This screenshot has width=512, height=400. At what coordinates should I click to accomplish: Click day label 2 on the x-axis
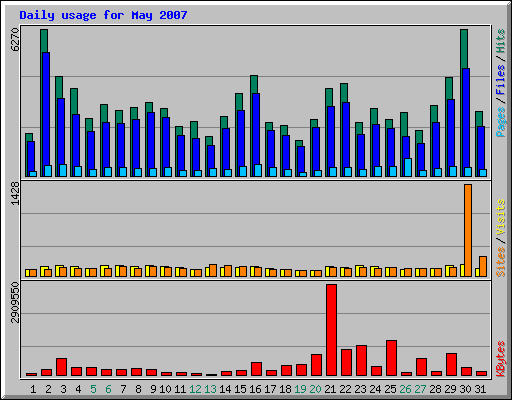point(48,389)
